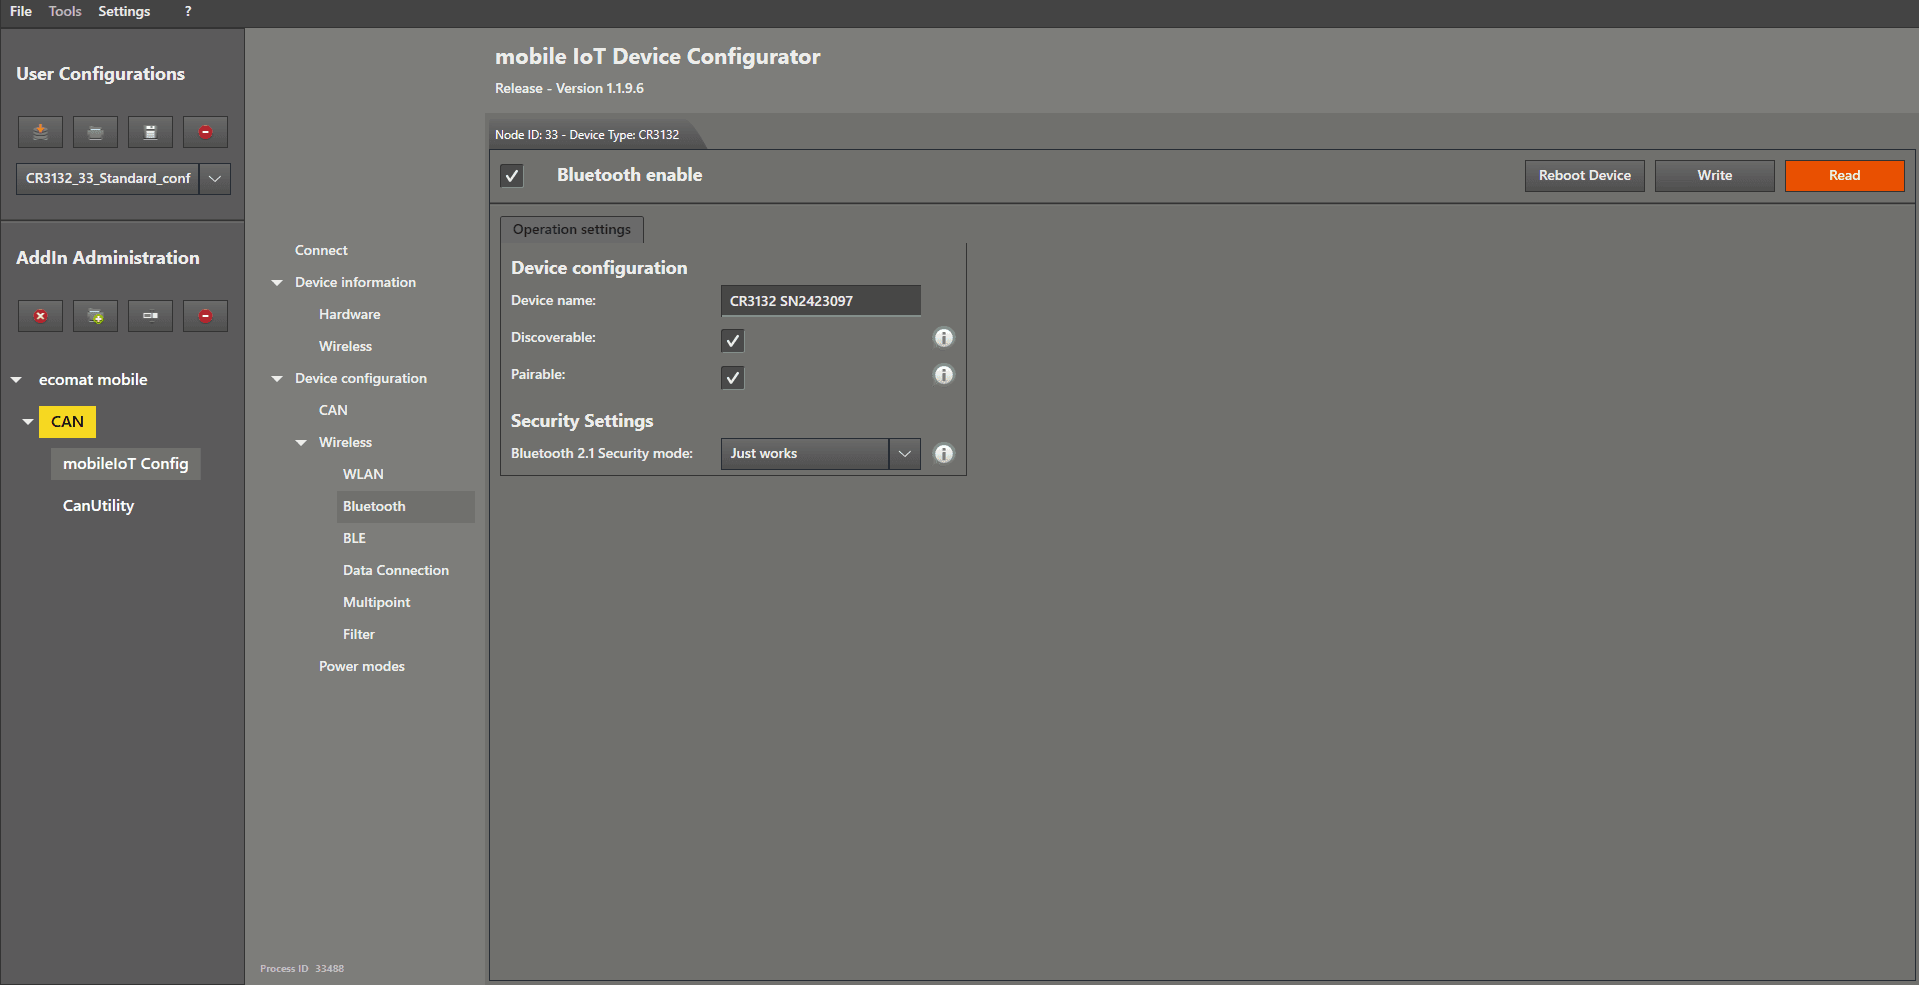Collapse the Device information tree node
Viewport: 1919px width, 985px height.
[x=277, y=283]
